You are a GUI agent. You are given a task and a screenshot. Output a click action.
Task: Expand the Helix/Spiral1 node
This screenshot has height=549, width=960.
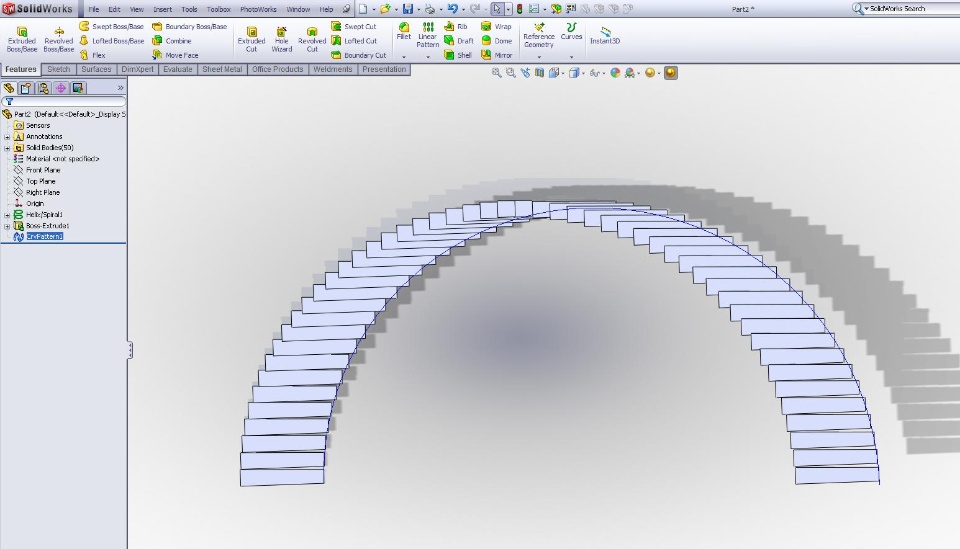coord(7,215)
